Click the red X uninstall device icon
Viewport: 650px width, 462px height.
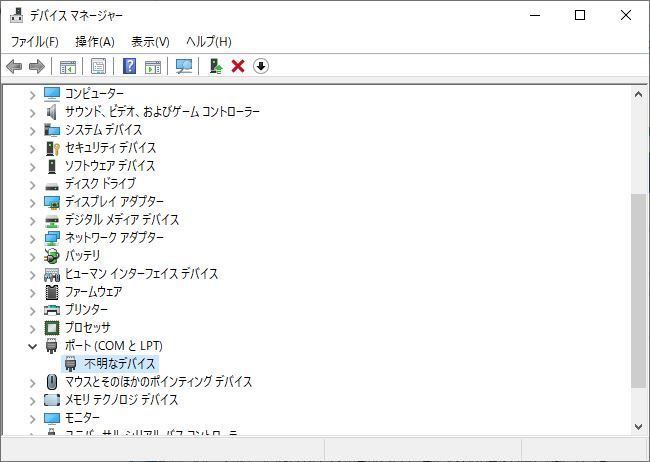tap(238, 66)
